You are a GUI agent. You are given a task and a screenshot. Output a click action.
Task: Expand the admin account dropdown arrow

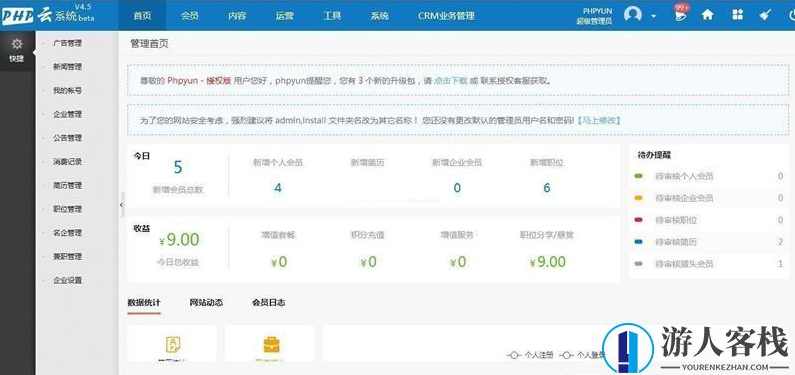click(654, 16)
